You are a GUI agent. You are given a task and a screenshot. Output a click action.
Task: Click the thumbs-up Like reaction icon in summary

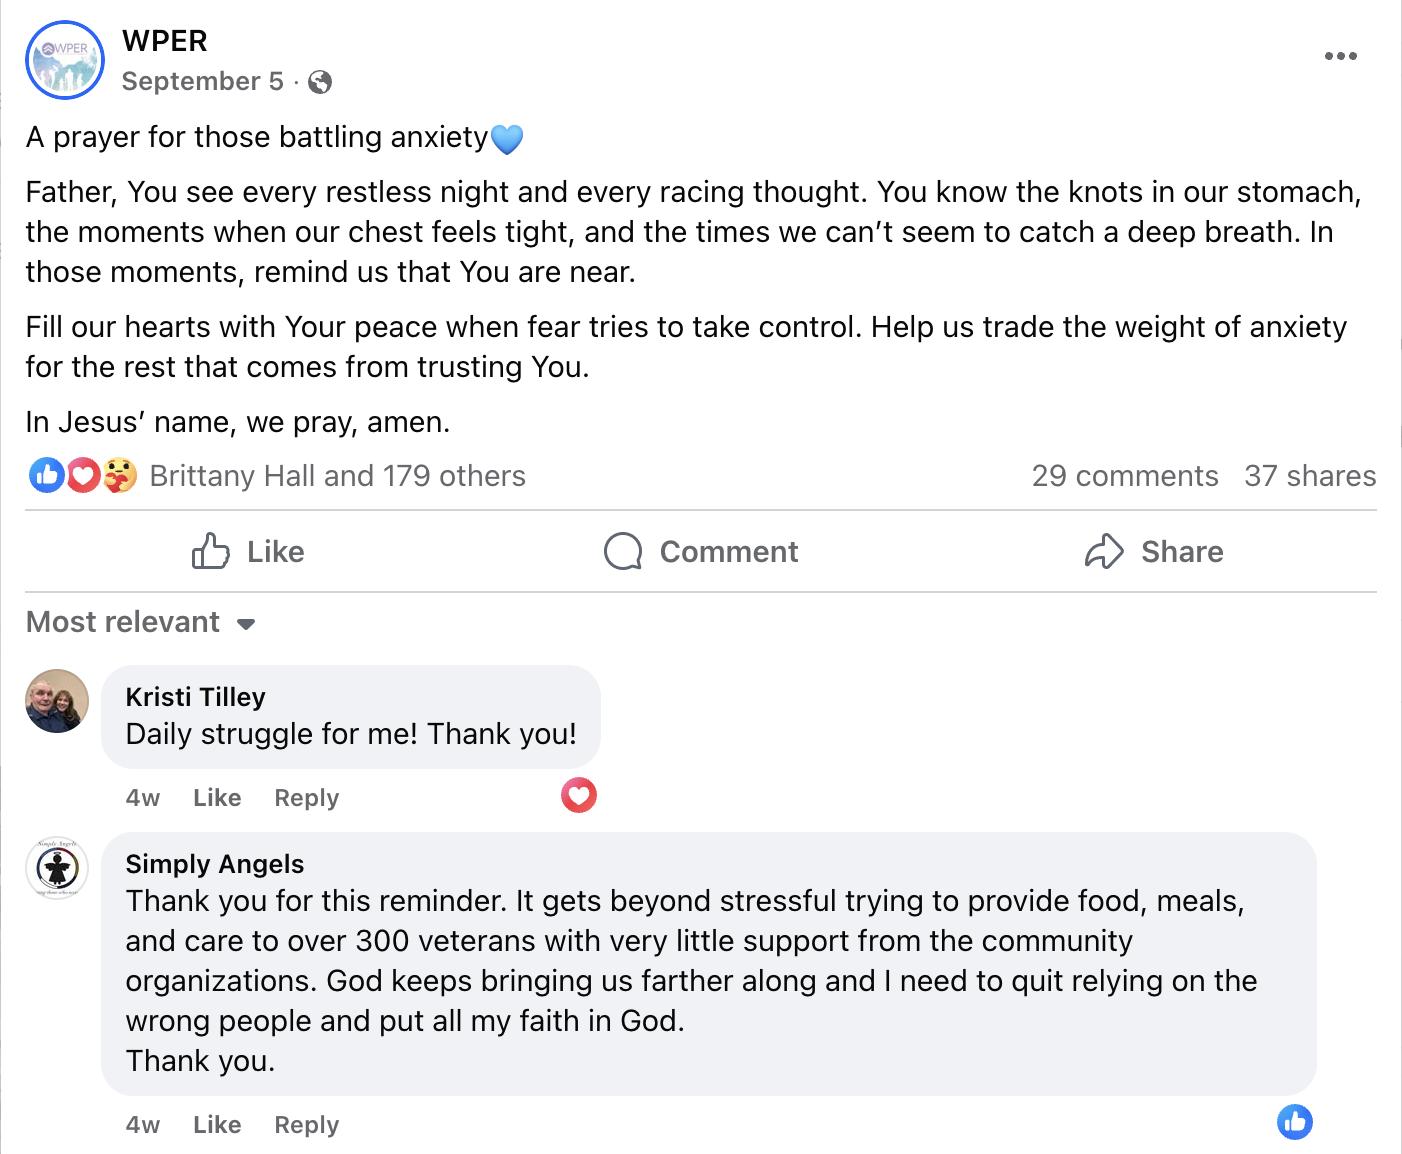(47, 476)
